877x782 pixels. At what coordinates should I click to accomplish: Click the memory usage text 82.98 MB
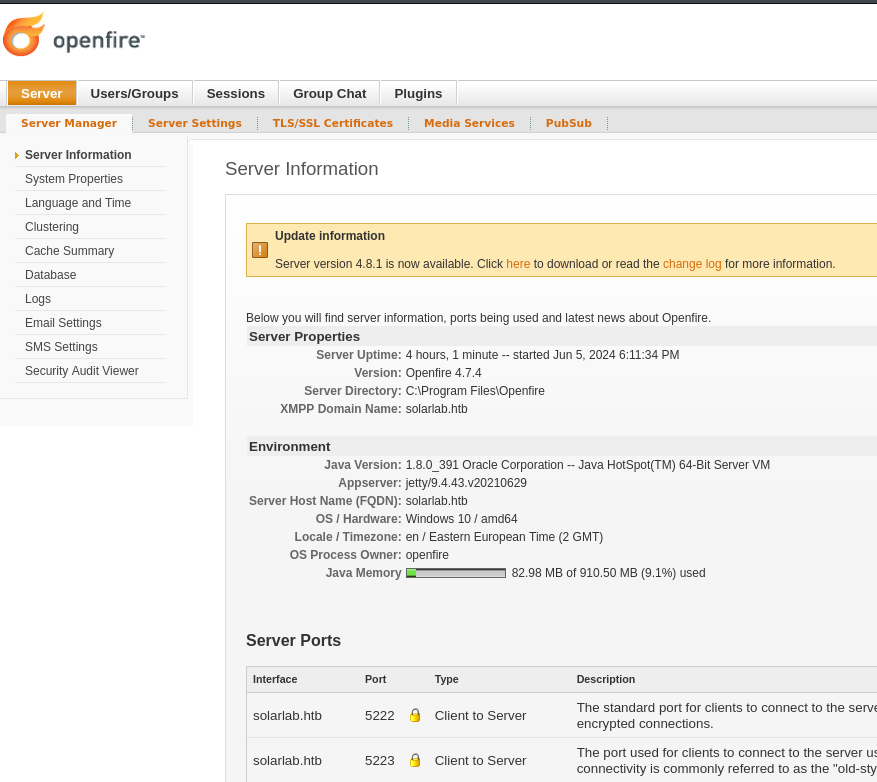[x=609, y=573]
